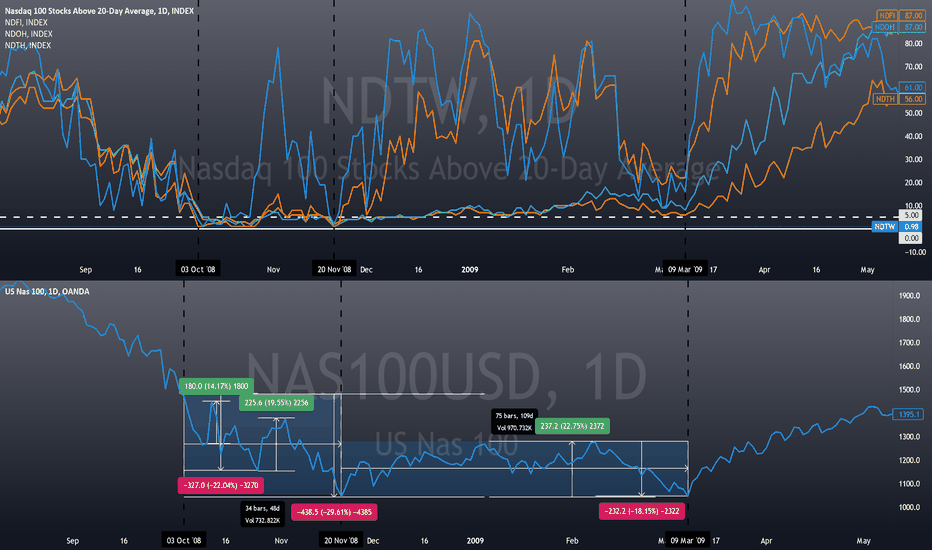Select the 'NDTH, INDEX' legend entry
The image size is (932, 550).
pos(28,45)
